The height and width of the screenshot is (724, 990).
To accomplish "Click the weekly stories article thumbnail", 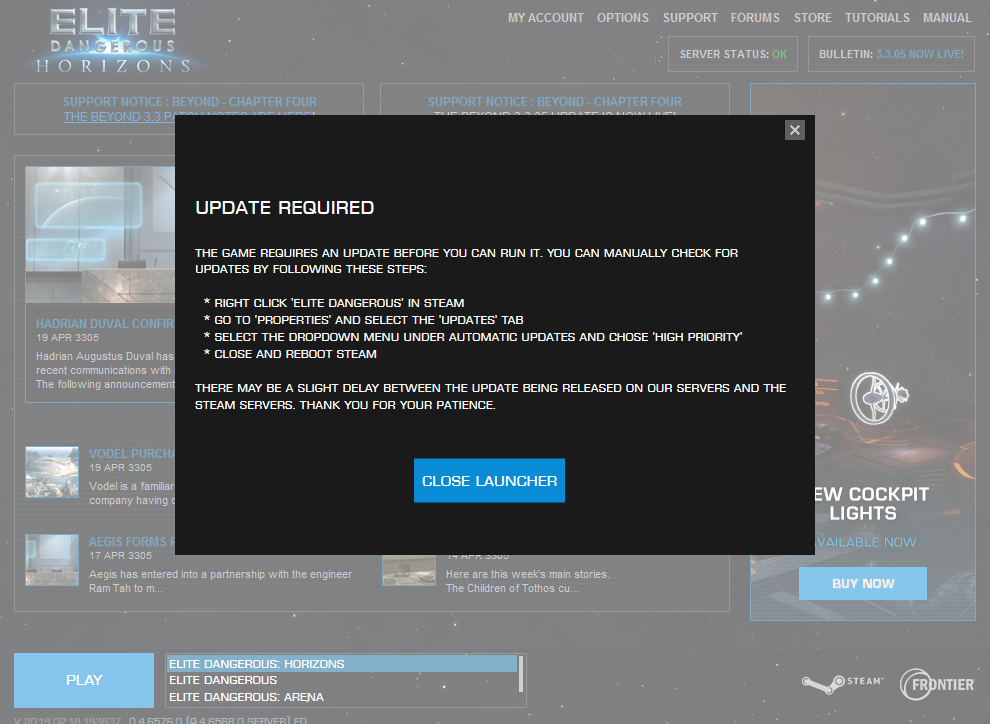I will tap(409, 571).
